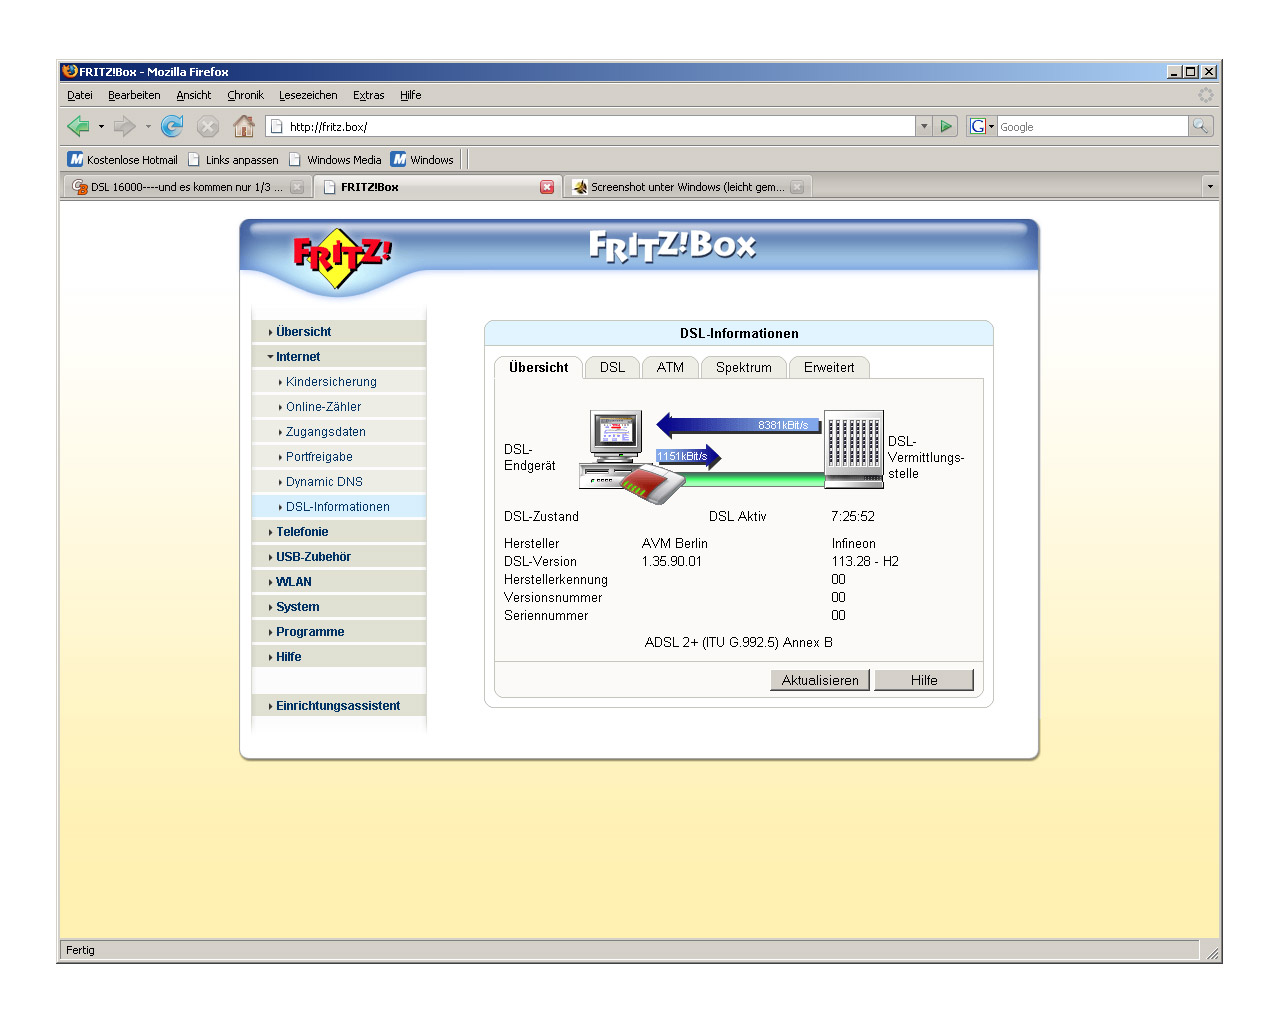Viewport: 1280px width, 1024px height.
Task: Click the DSL-Vermittlungsstelle server image
Action: tap(854, 449)
